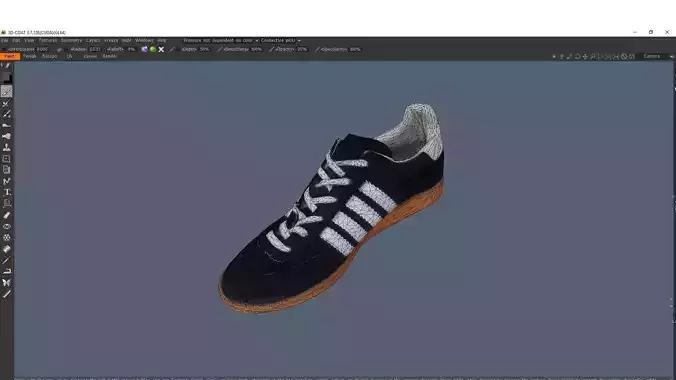Image resolution: width=676 pixels, height=380 pixels.
Task: Expand the 'Pressure not dependent on color' dropdown
Action: click(x=220, y=41)
